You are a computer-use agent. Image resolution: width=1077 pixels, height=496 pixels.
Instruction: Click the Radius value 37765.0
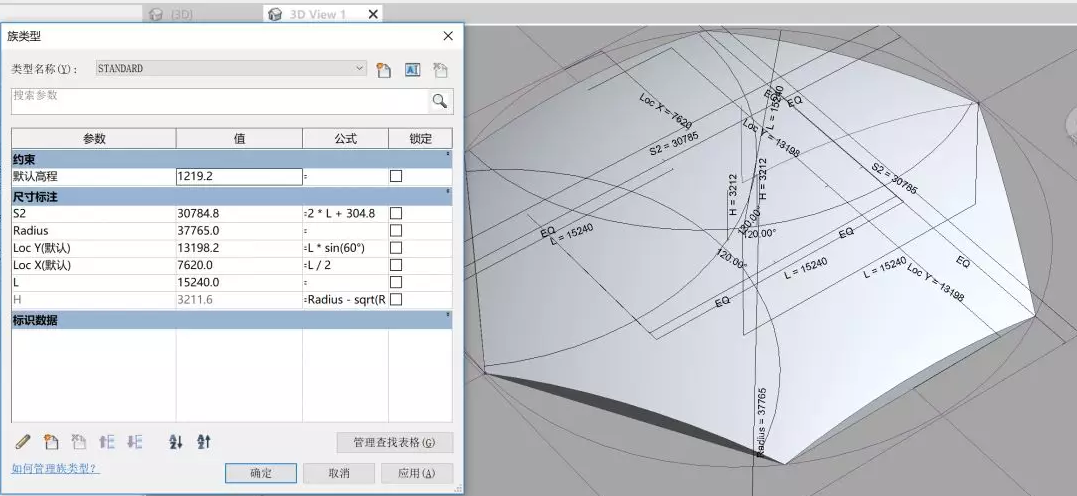click(239, 230)
